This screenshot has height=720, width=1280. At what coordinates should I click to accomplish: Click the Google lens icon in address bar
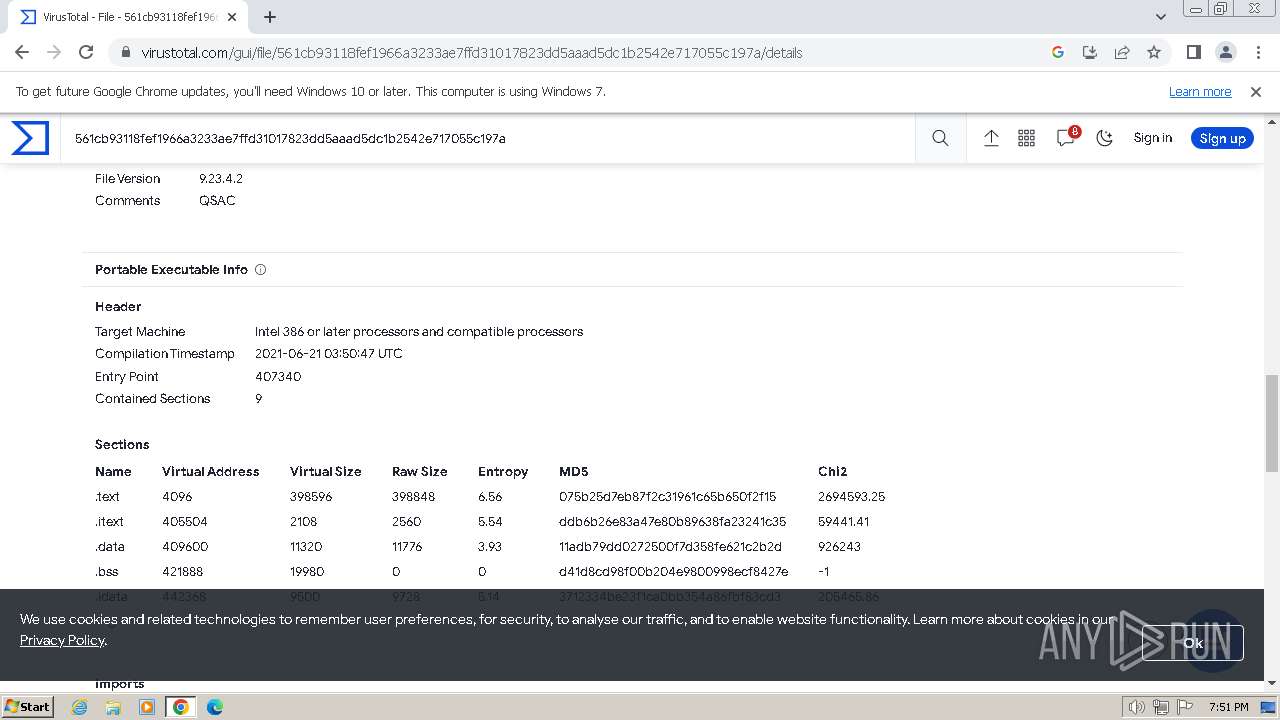click(1057, 52)
